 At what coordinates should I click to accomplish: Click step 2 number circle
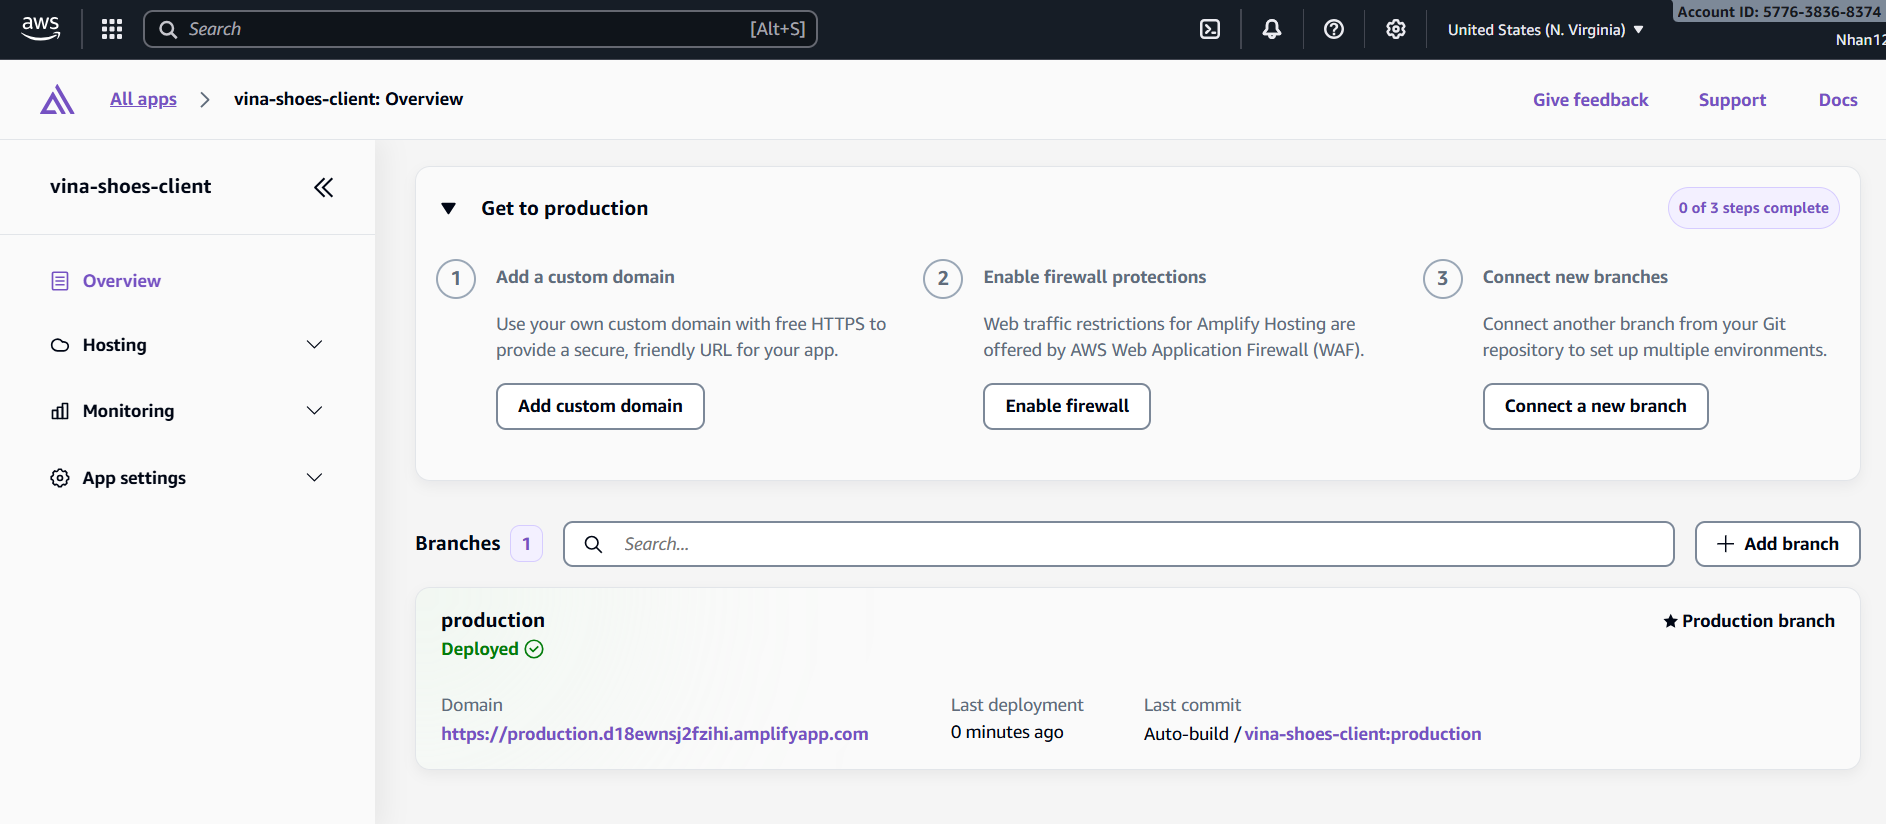coord(943,278)
